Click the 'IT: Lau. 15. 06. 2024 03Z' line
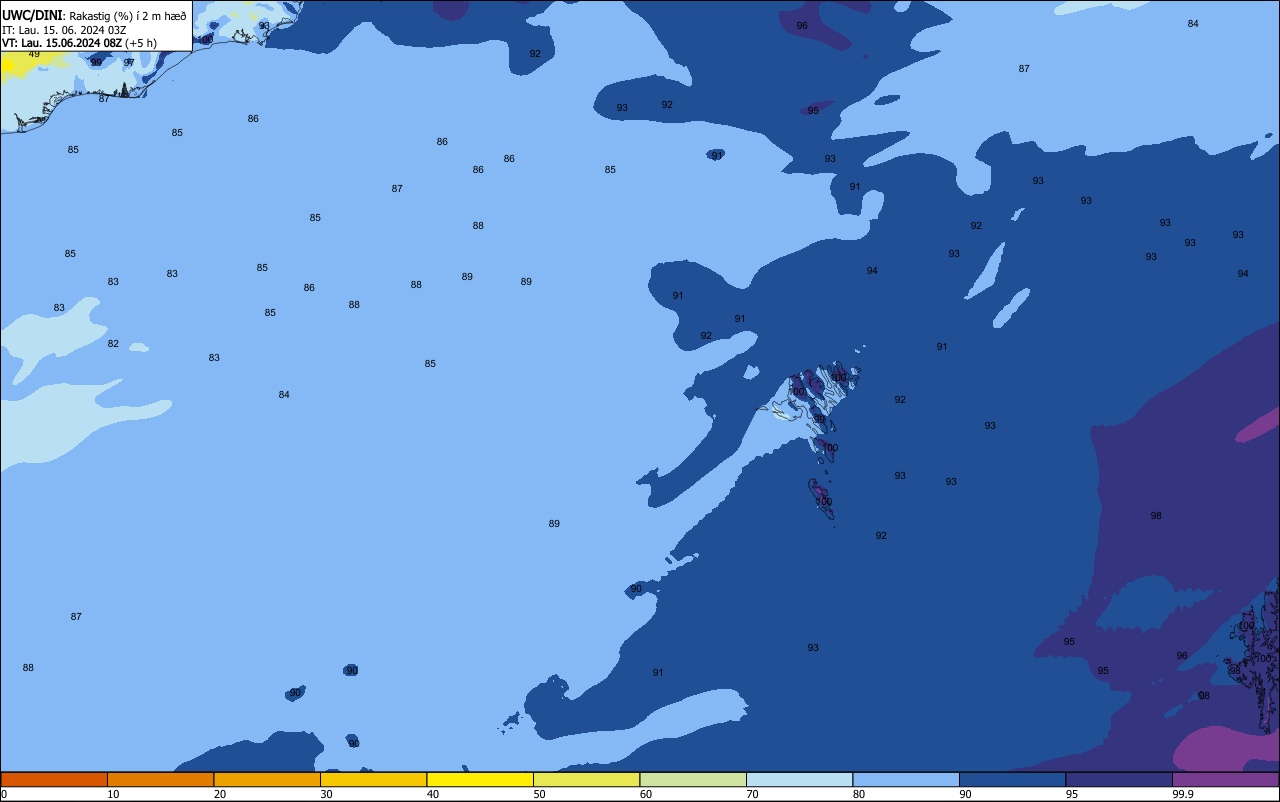Image resolution: width=1280 pixels, height=802 pixels. (x=64, y=30)
